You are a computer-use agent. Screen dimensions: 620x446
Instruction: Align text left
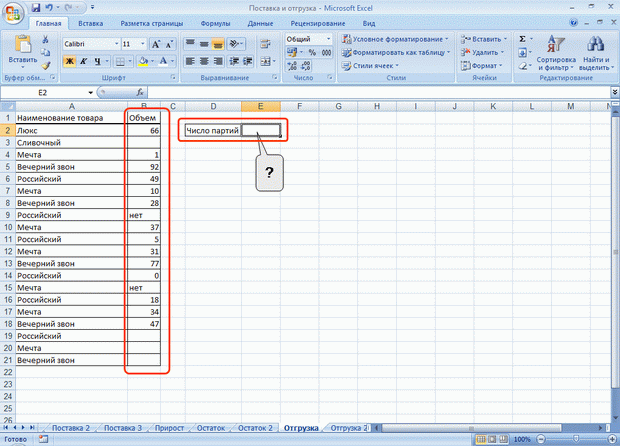point(190,61)
